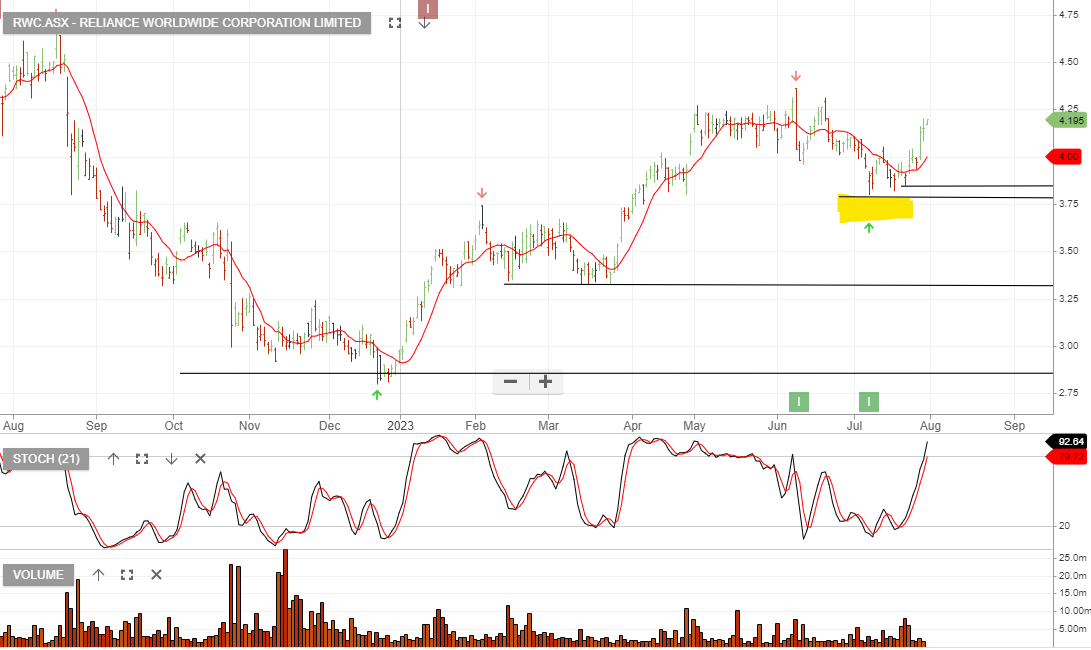Zoom out using the minus button
This screenshot has height=650, width=1091.
click(x=510, y=382)
